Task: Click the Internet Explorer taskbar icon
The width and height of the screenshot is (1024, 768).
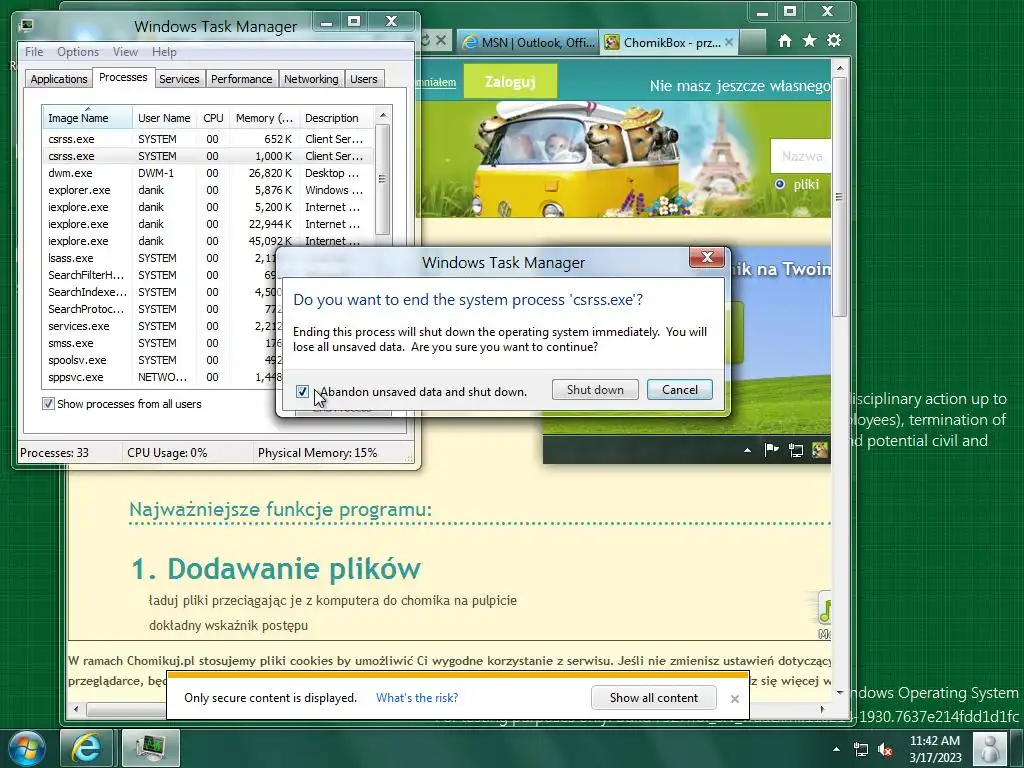Action: [x=87, y=748]
